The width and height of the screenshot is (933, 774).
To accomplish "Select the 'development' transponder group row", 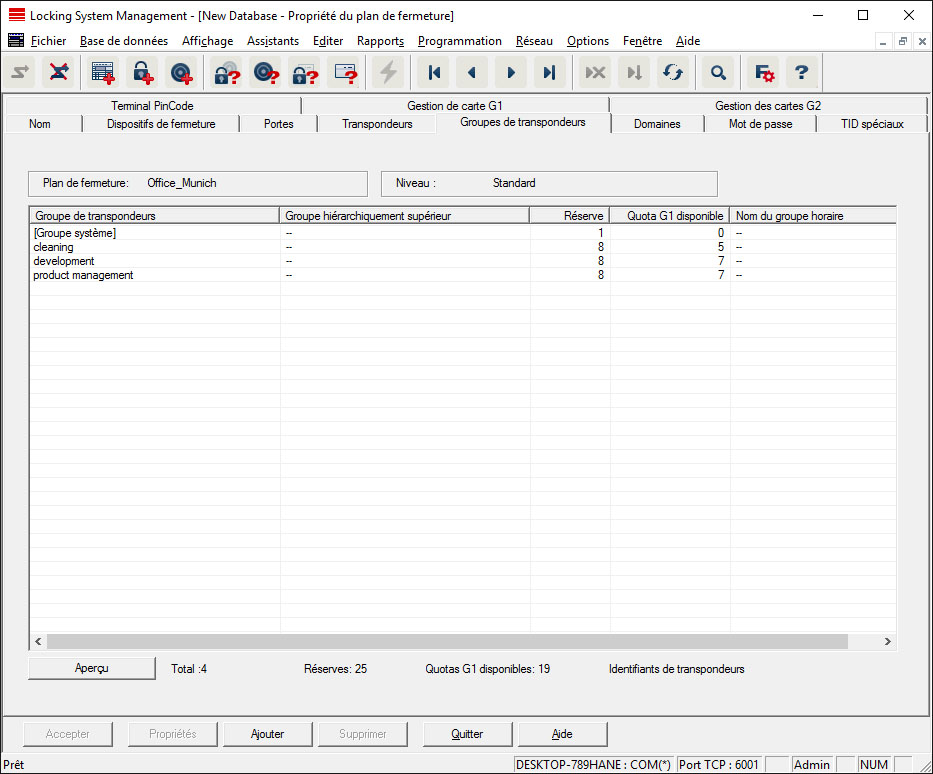I will click(x=64, y=261).
